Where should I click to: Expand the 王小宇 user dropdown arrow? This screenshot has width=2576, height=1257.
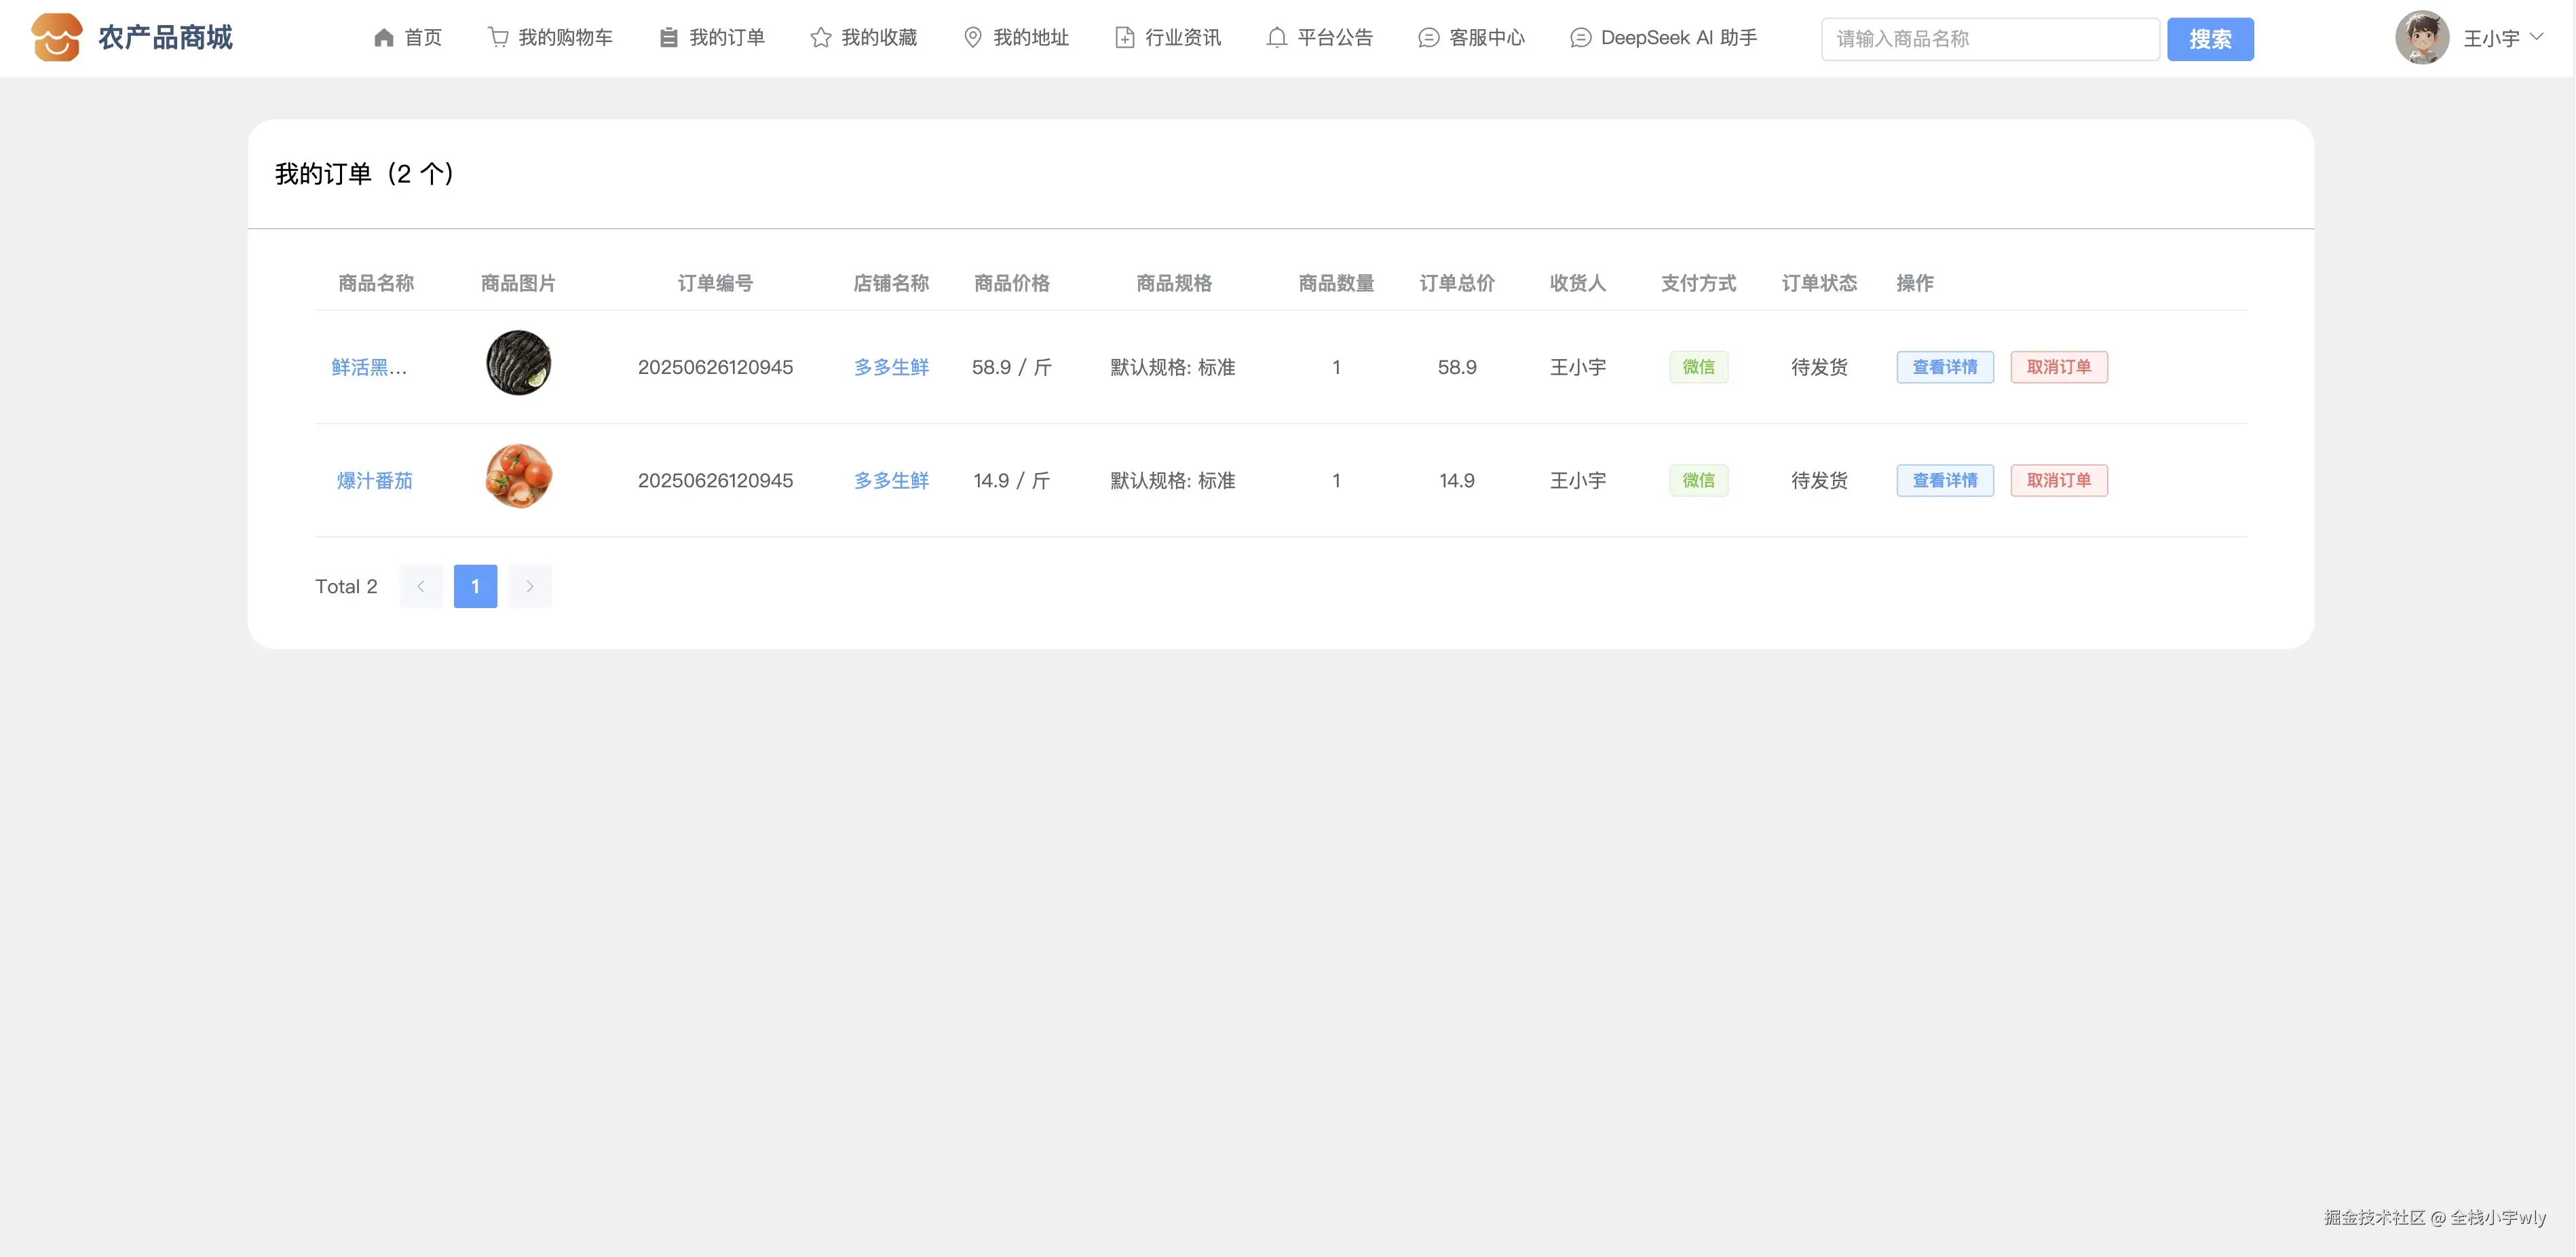tap(2537, 37)
